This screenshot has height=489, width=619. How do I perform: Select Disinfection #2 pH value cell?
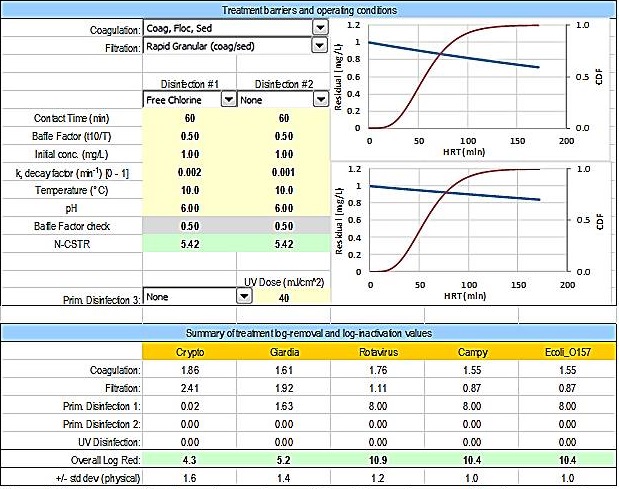click(284, 208)
